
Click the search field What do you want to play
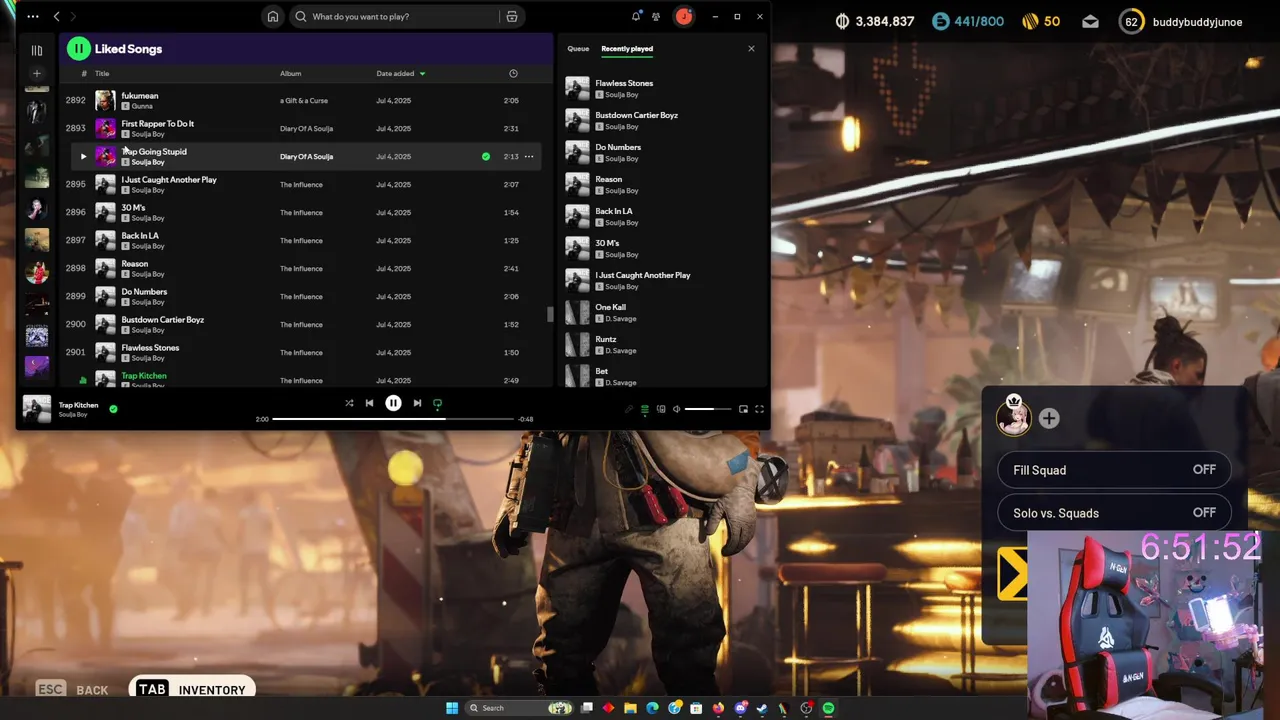click(x=404, y=16)
